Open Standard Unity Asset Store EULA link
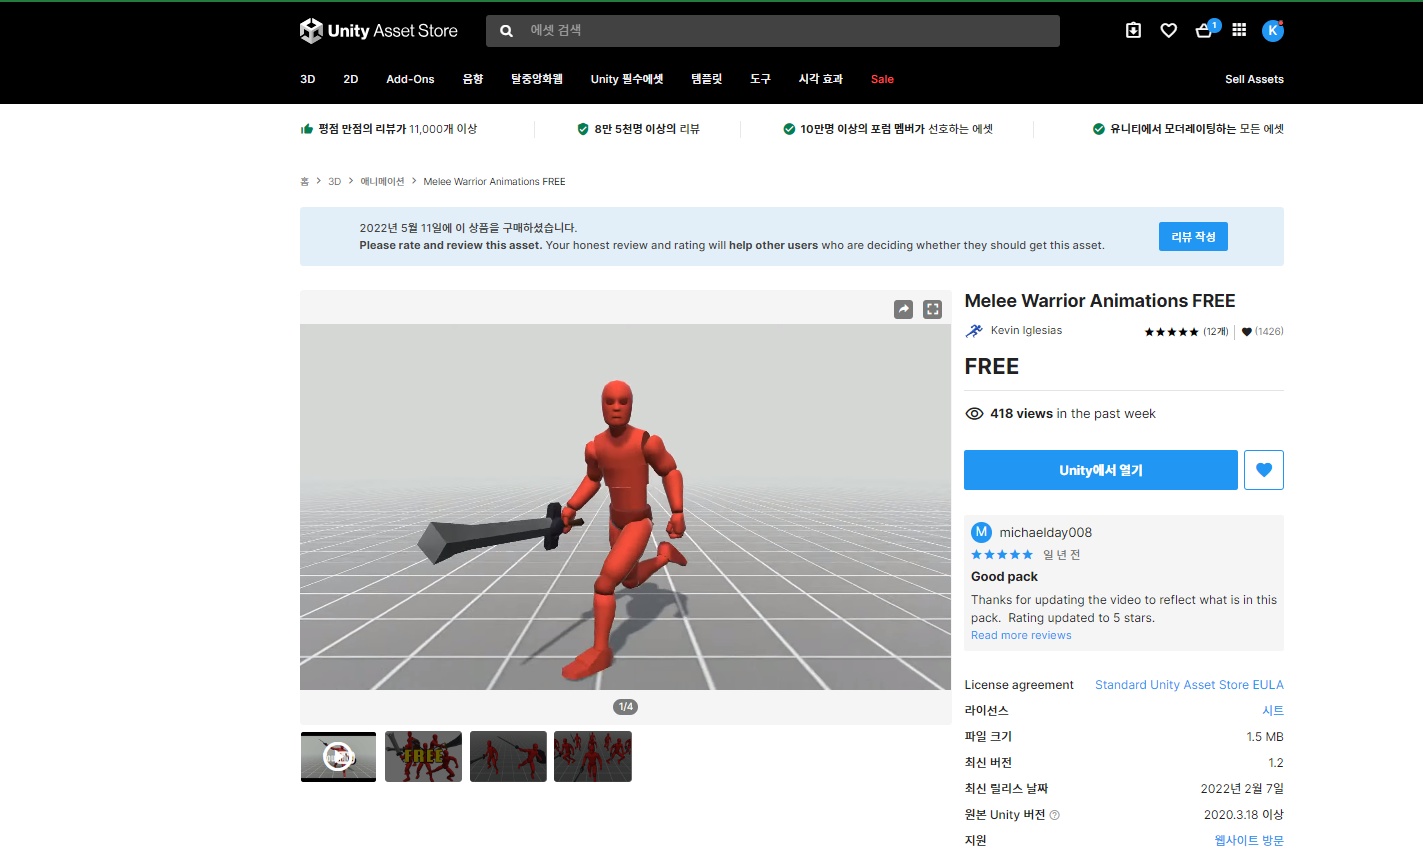The image size is (1423, 848). point(1189,685)
